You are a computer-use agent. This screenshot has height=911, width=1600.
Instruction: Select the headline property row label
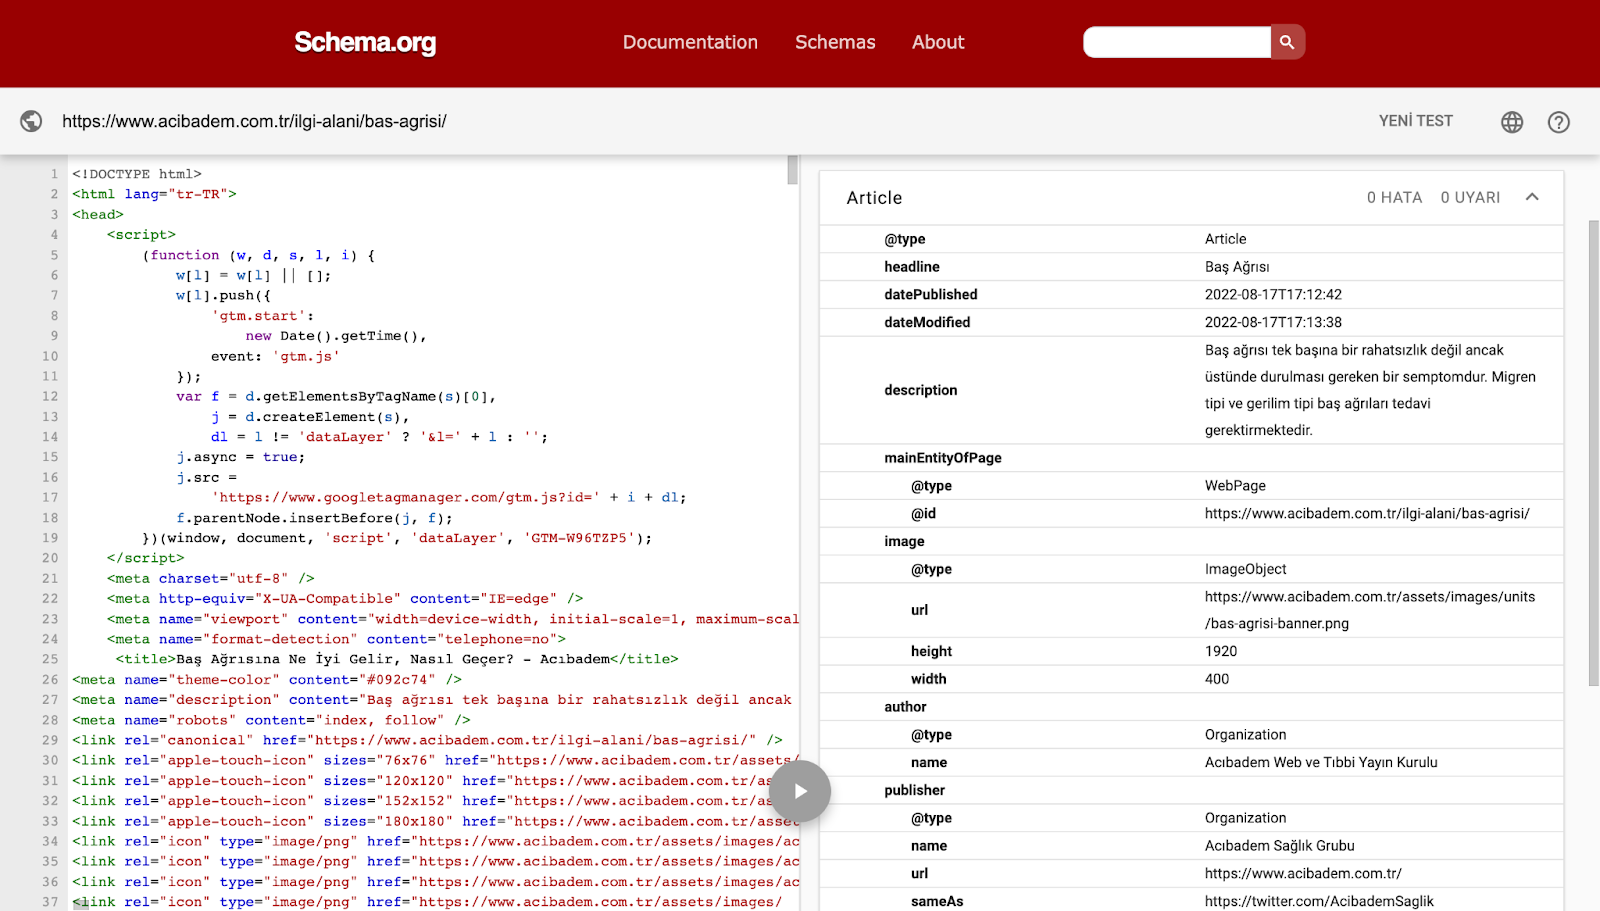pyautogui.click(x=912, y=267)
